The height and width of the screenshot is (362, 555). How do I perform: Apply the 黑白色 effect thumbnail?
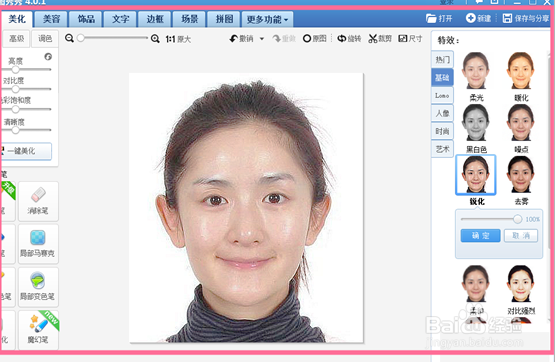click(476, 122)
